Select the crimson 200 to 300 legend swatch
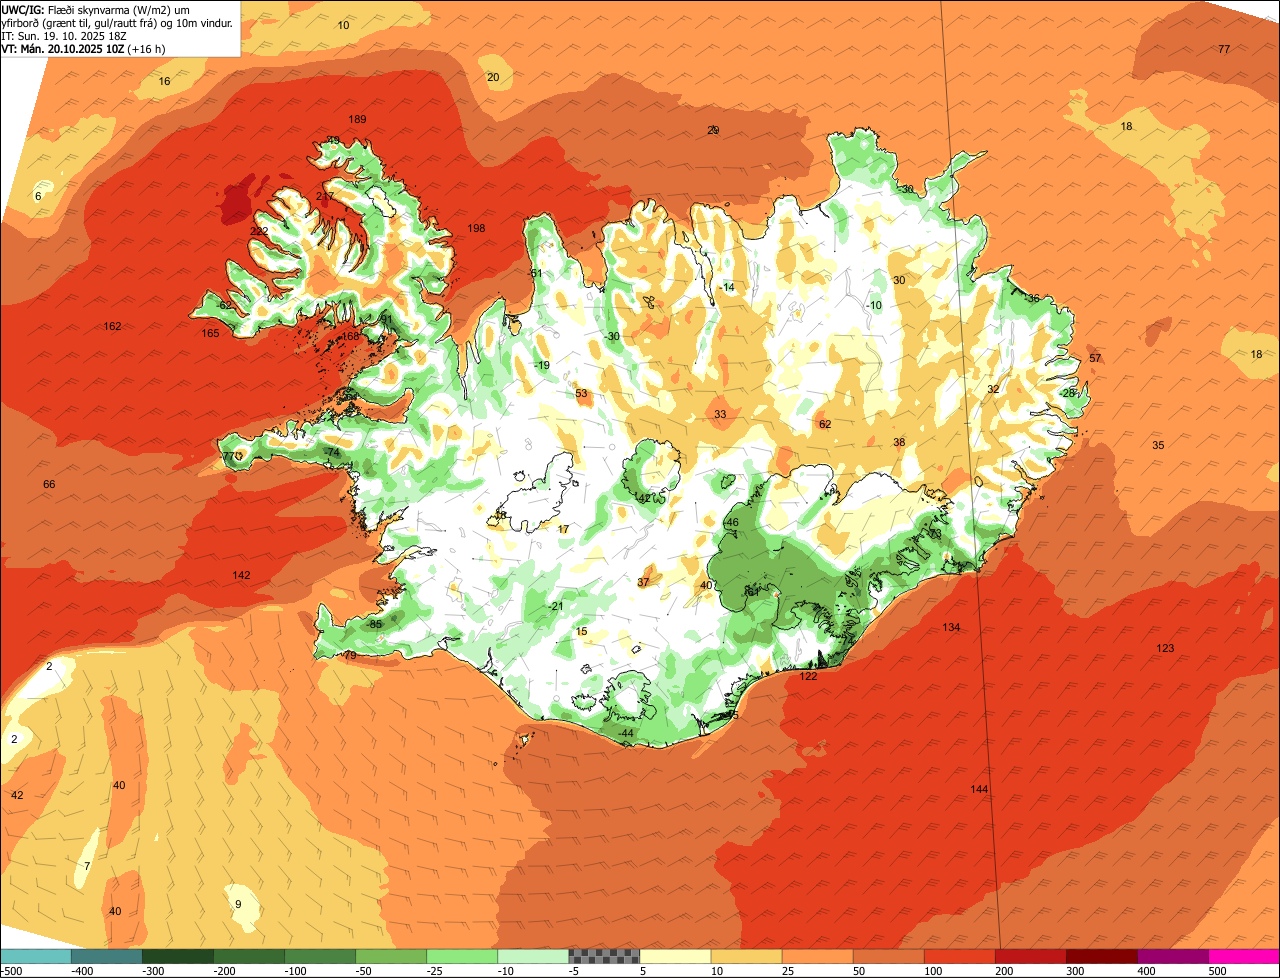Viewport: 1280px width, 978px height. point(1030,956)
